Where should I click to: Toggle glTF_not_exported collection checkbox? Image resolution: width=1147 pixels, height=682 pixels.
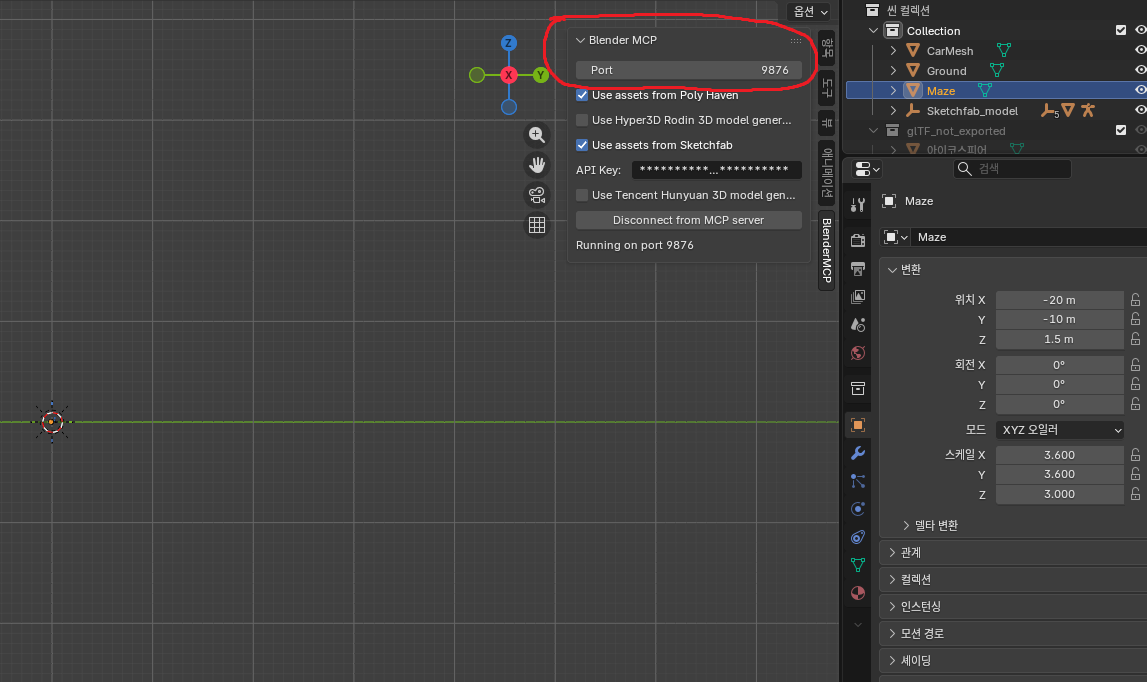(1121, 130)
